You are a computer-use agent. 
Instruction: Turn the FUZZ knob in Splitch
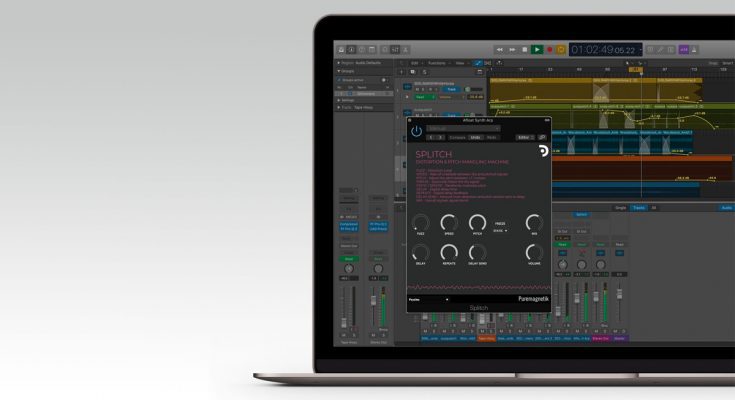(420, 223)
